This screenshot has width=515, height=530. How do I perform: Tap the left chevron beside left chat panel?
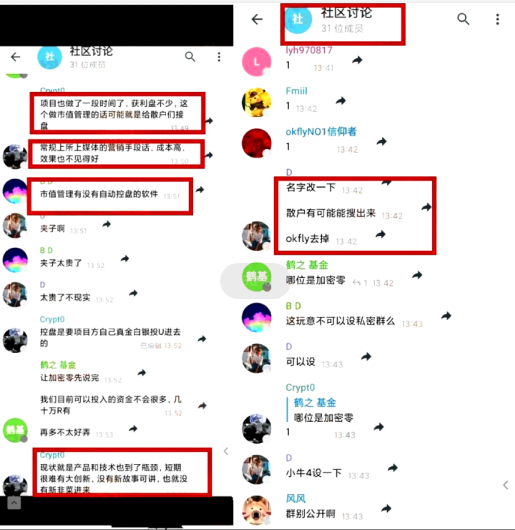click(x=226, y=451)
